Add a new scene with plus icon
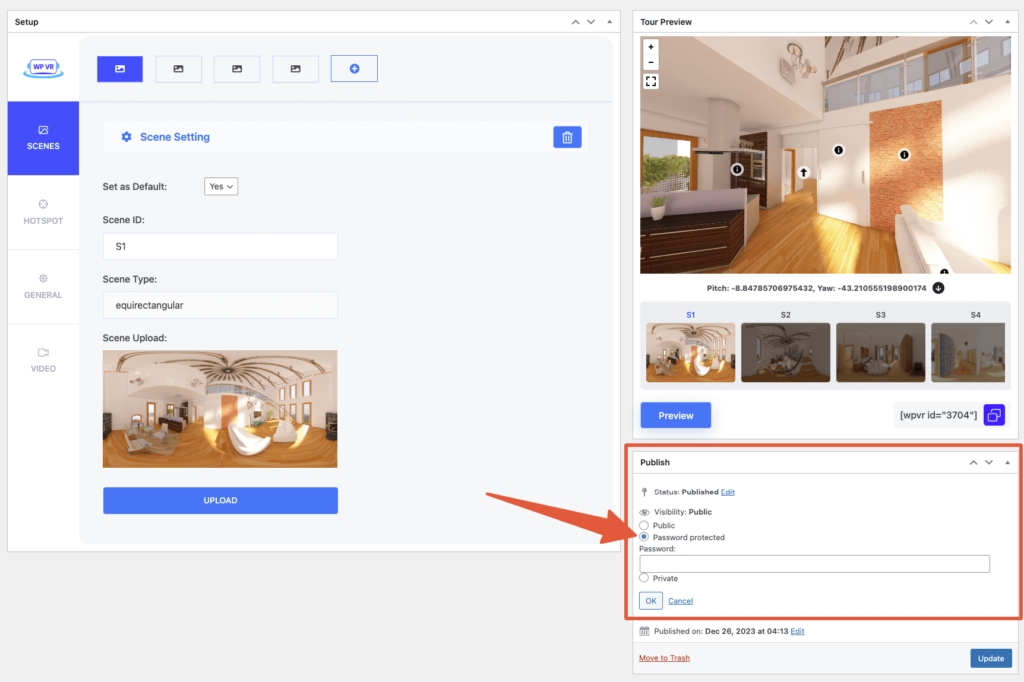The height and width of the screenshot is (682, 1024). [354, 69]
